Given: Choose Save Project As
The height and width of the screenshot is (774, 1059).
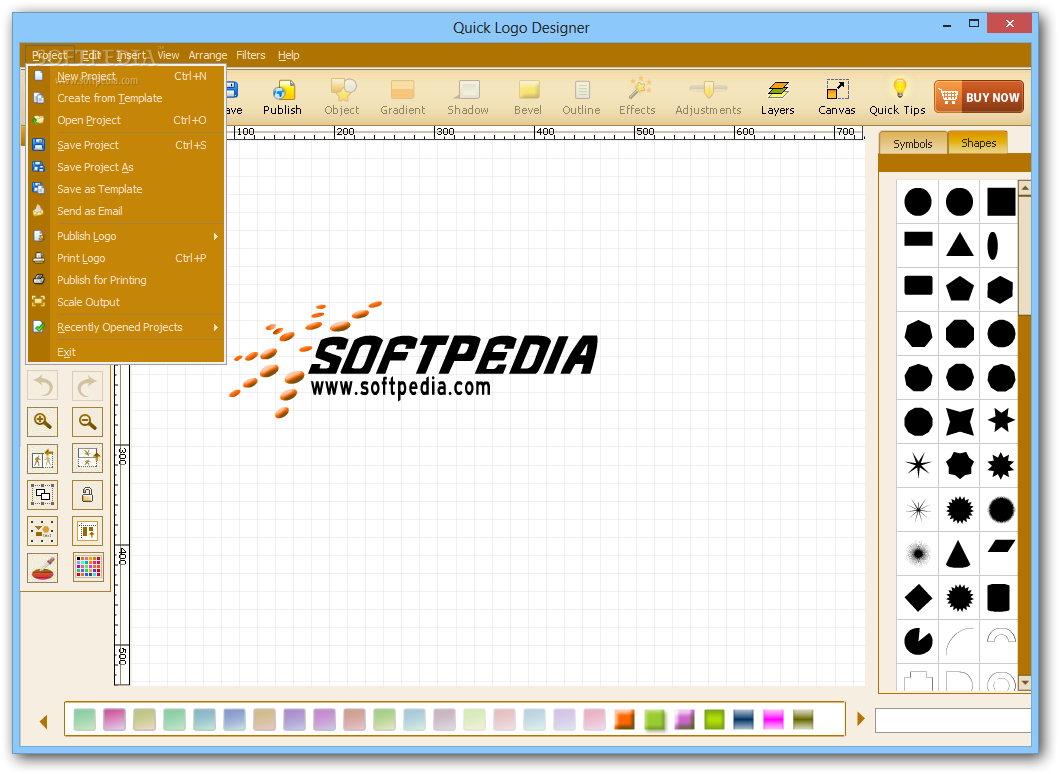Looking at the screenshot, I should [x=126, y=167].
